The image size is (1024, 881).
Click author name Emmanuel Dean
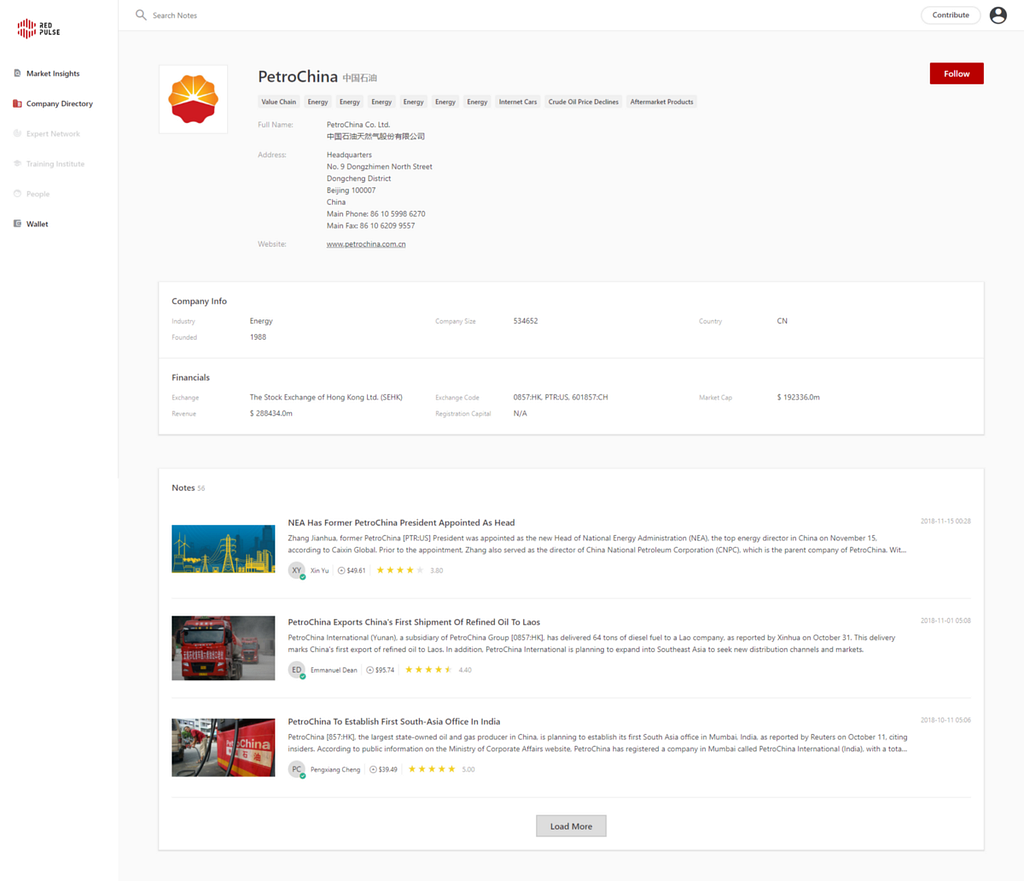pyautogui.click(x=334, y=670)
